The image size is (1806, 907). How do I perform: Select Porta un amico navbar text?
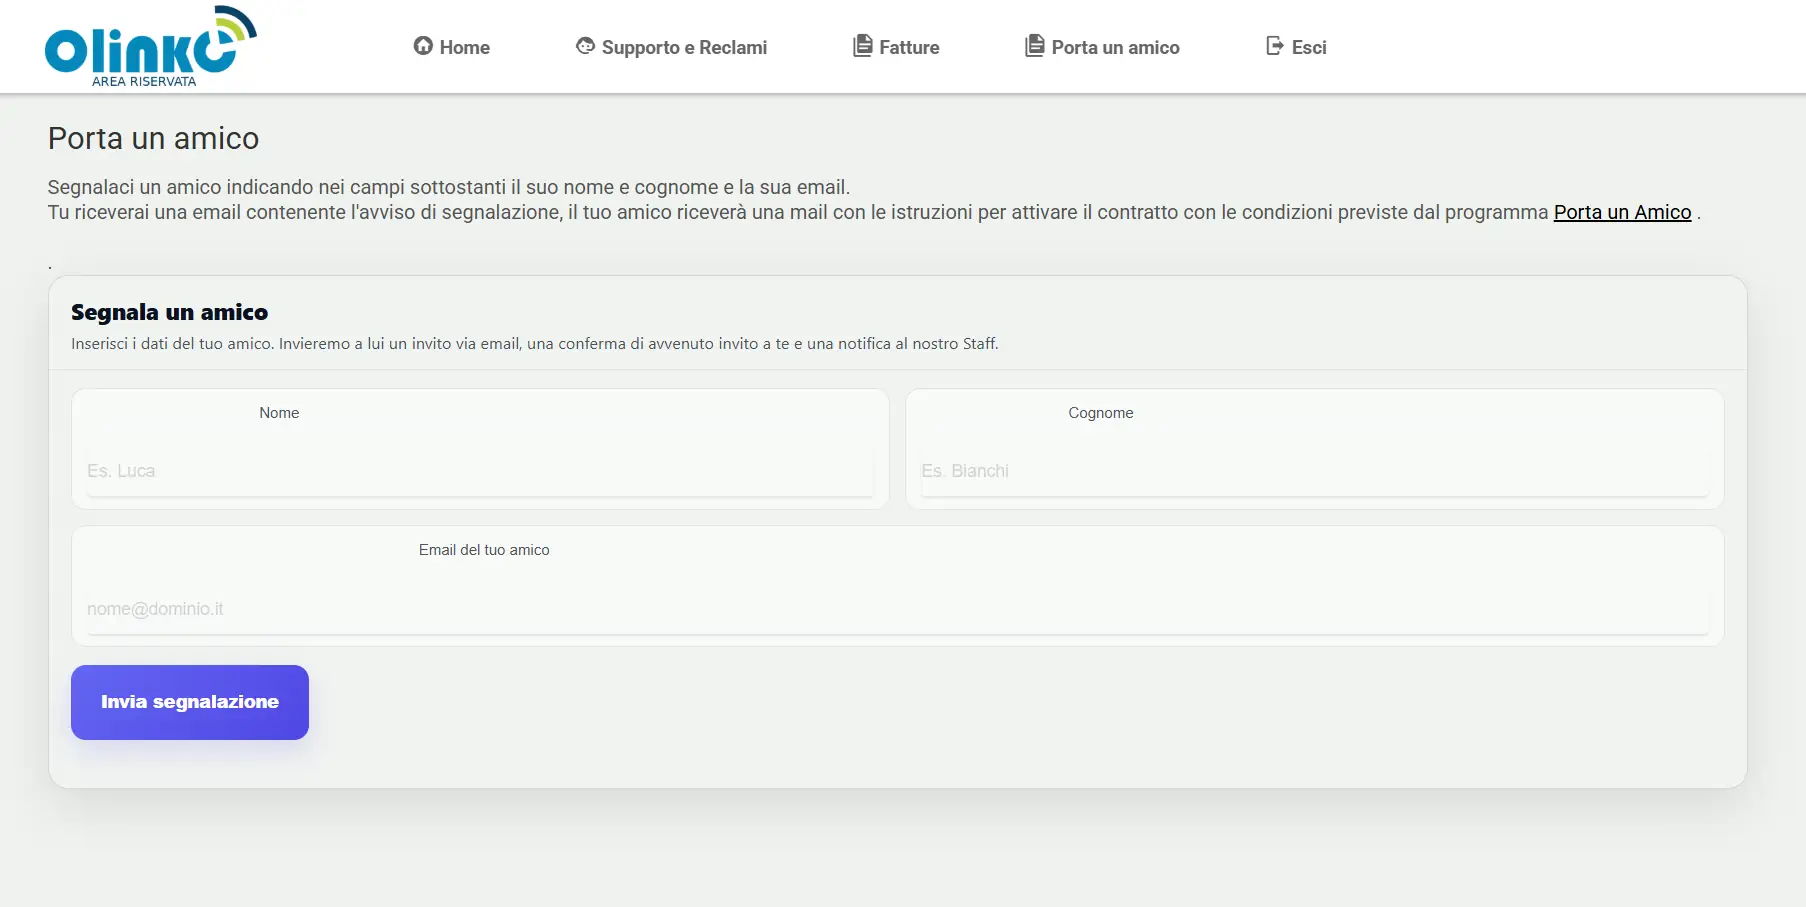pos(1115,47)
